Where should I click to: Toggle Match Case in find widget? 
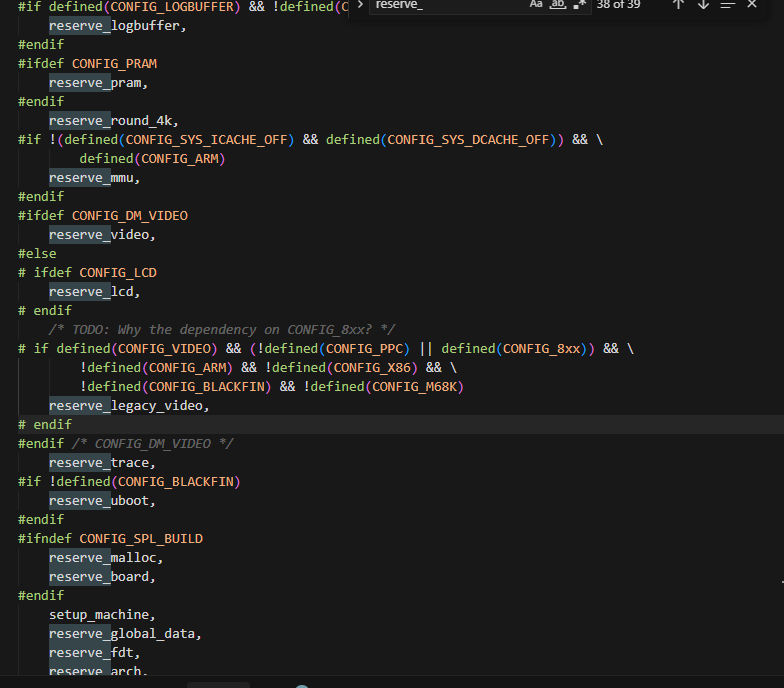pyautogui.click(x=536, y=4)
